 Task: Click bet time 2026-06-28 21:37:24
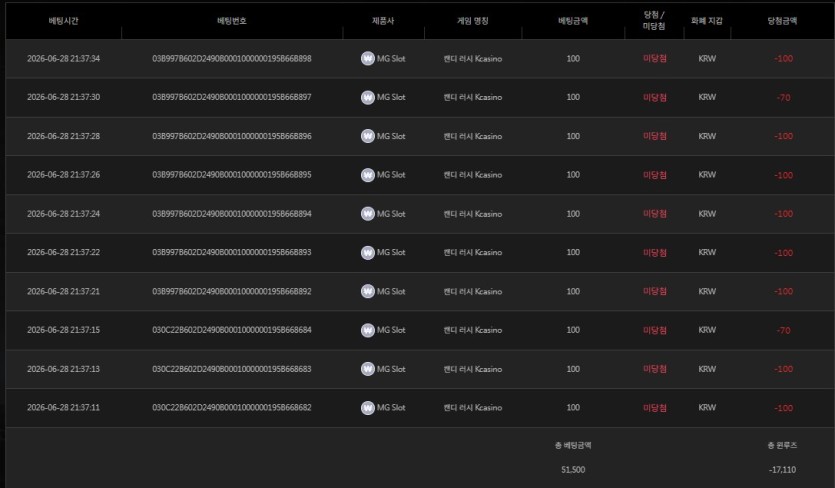pyautogui.click(x=63, y=214)
